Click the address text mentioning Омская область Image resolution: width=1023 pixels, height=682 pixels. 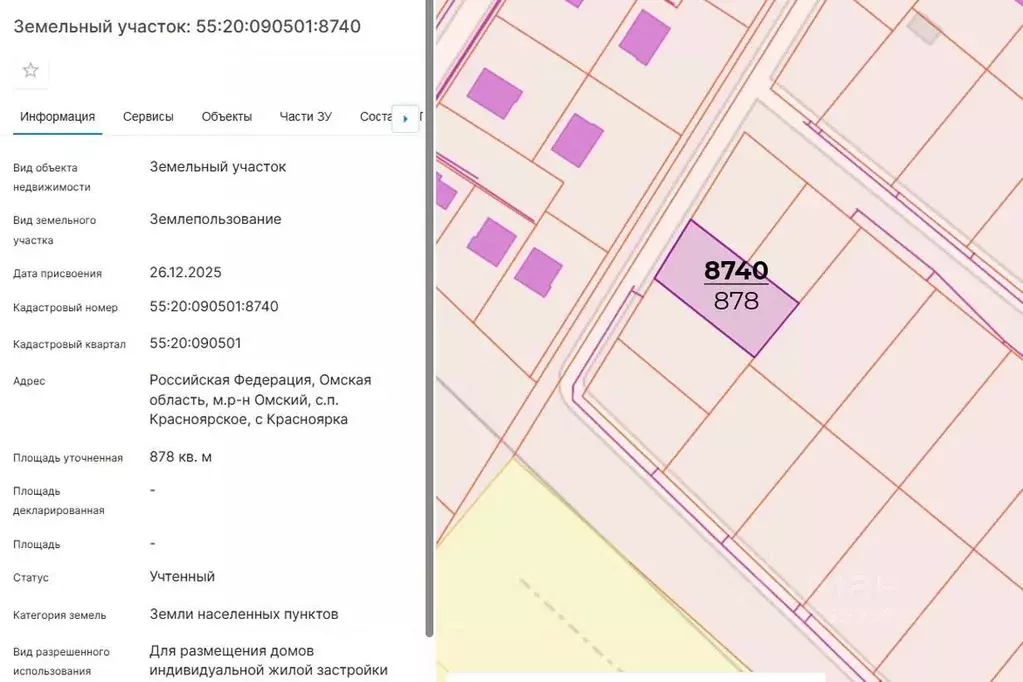[260, 399]
